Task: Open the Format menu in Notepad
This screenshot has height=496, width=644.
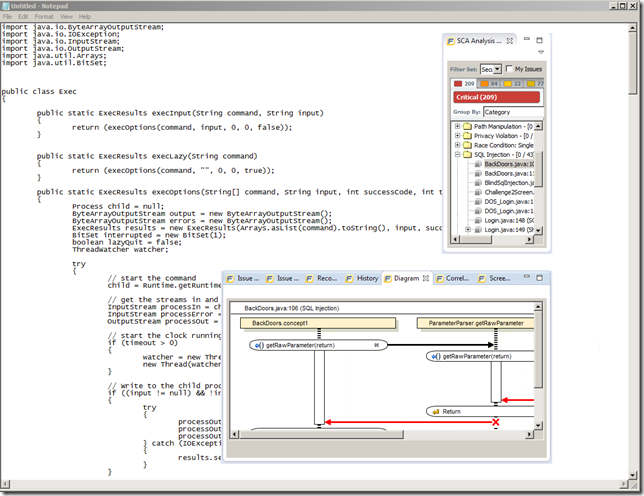Action: coord(44,17)
